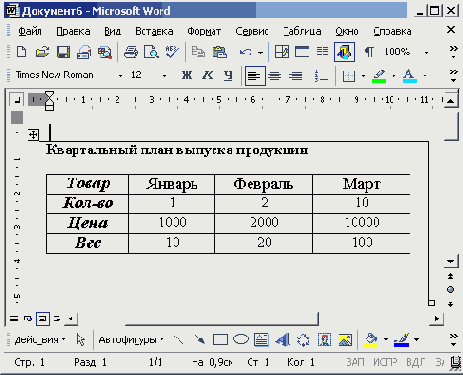This screenshot has width=463, height=375.
Task: Open the undo history dropdown arrow
Action: click(x=261, y=53)
